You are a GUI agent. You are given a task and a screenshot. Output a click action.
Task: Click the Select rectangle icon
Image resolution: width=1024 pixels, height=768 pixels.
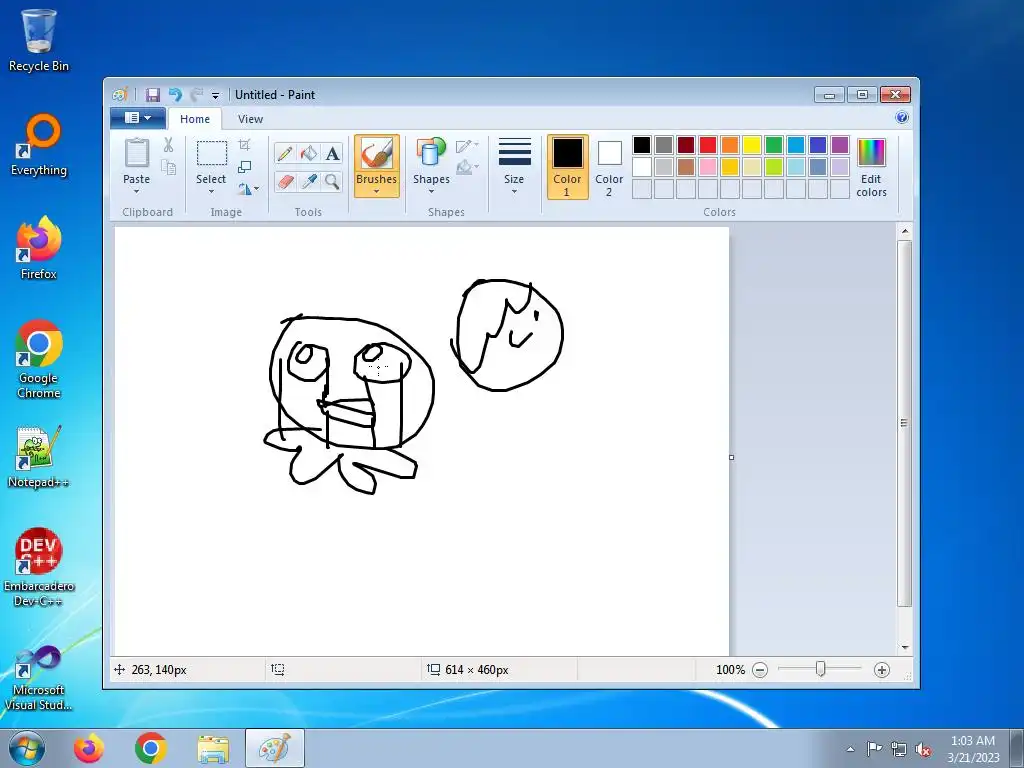[x=212, y=153]
